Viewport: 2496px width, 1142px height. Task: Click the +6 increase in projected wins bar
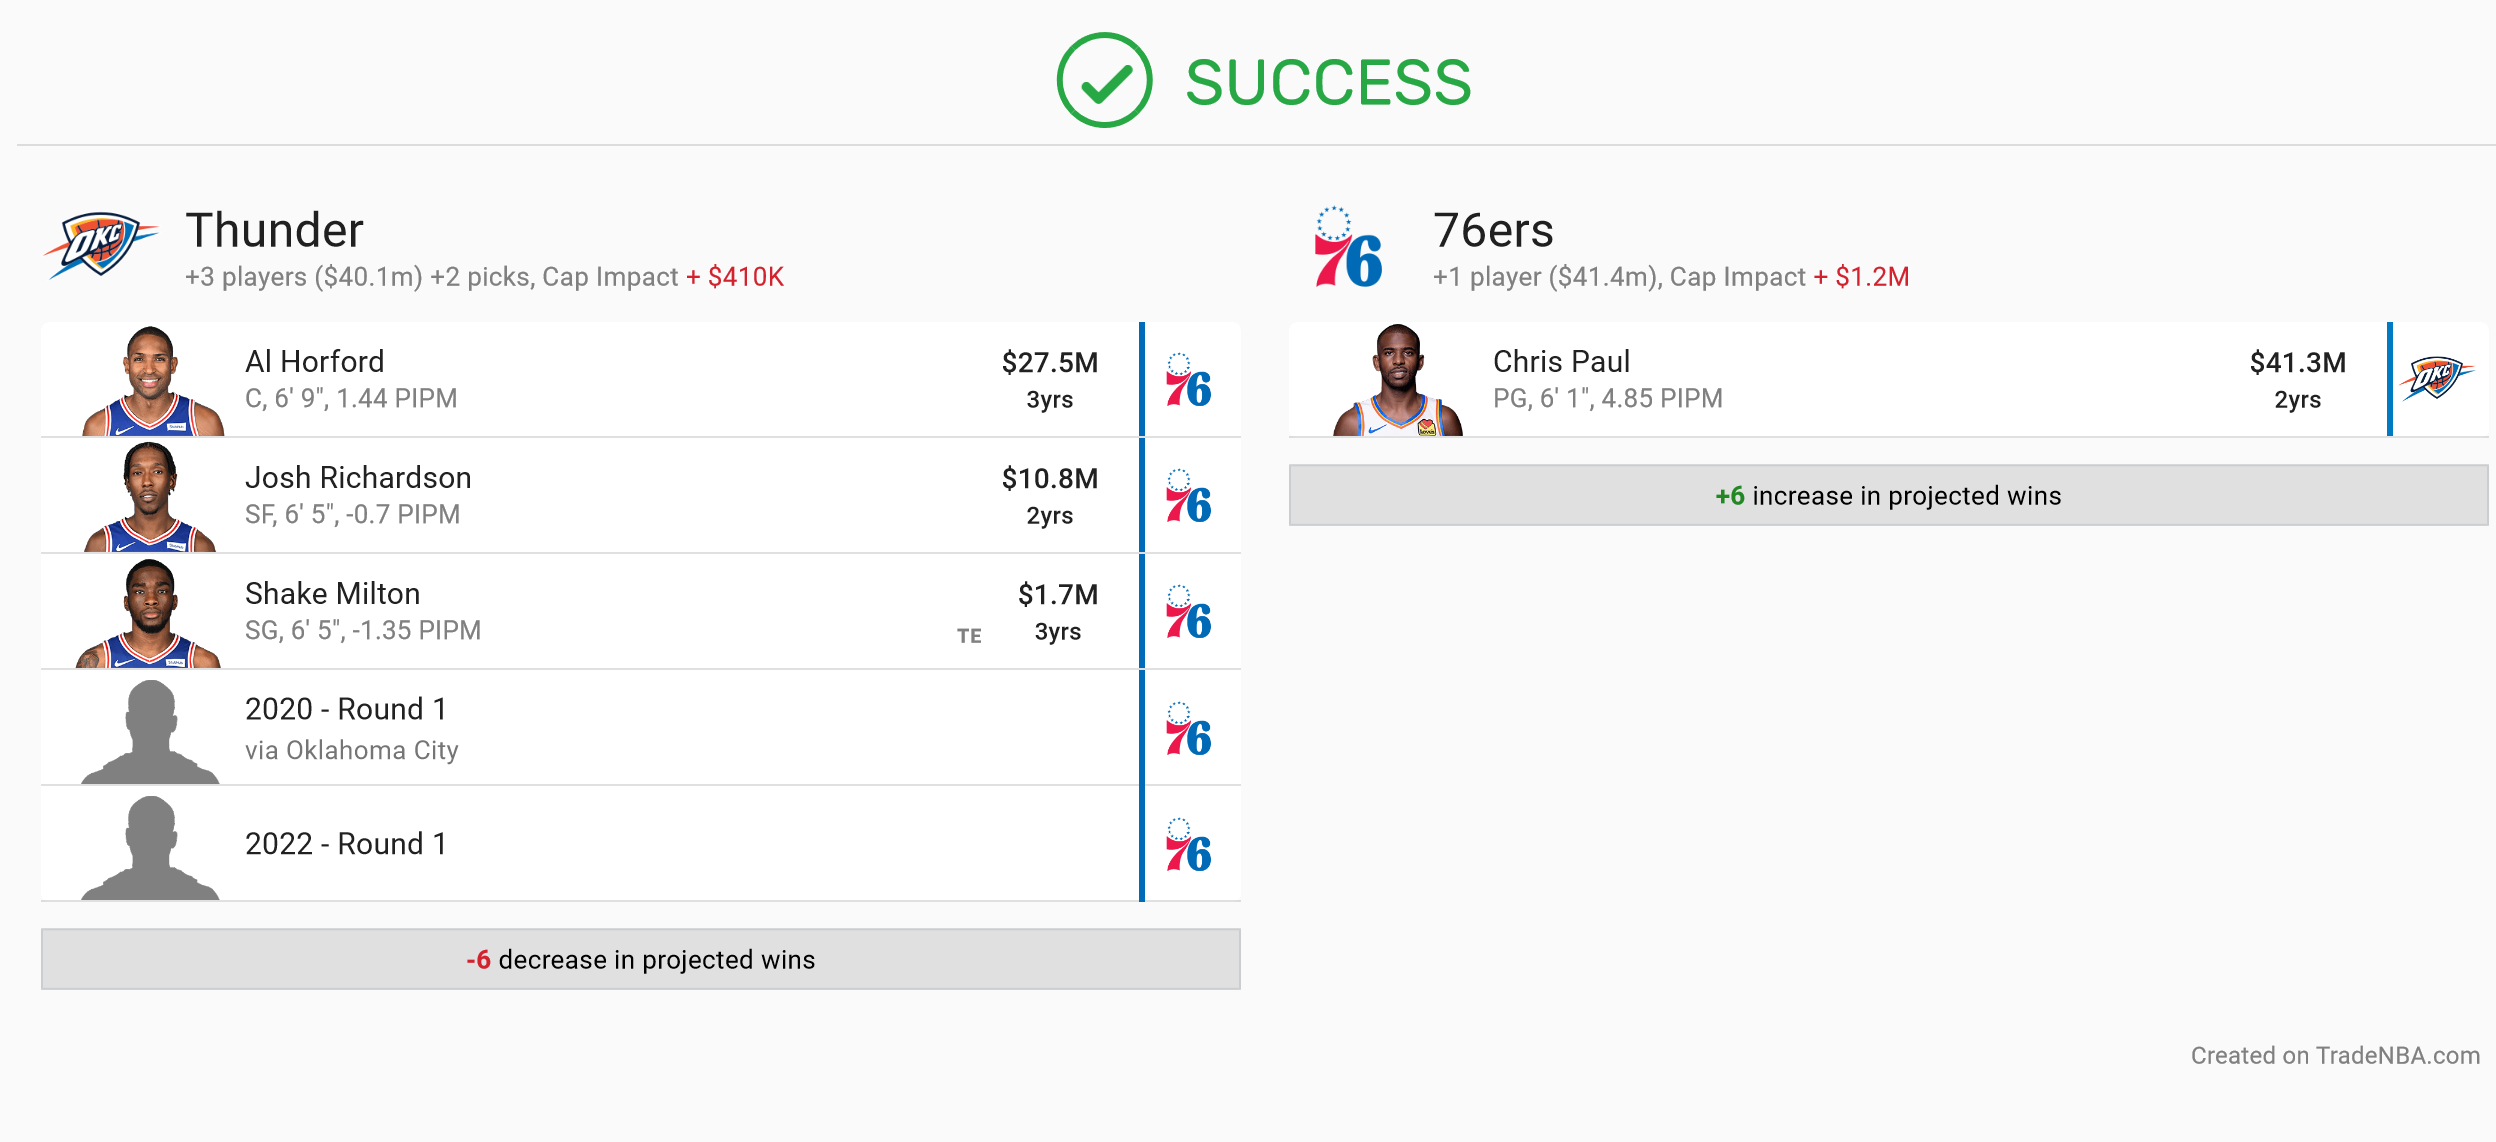(x=1888, y=495)
